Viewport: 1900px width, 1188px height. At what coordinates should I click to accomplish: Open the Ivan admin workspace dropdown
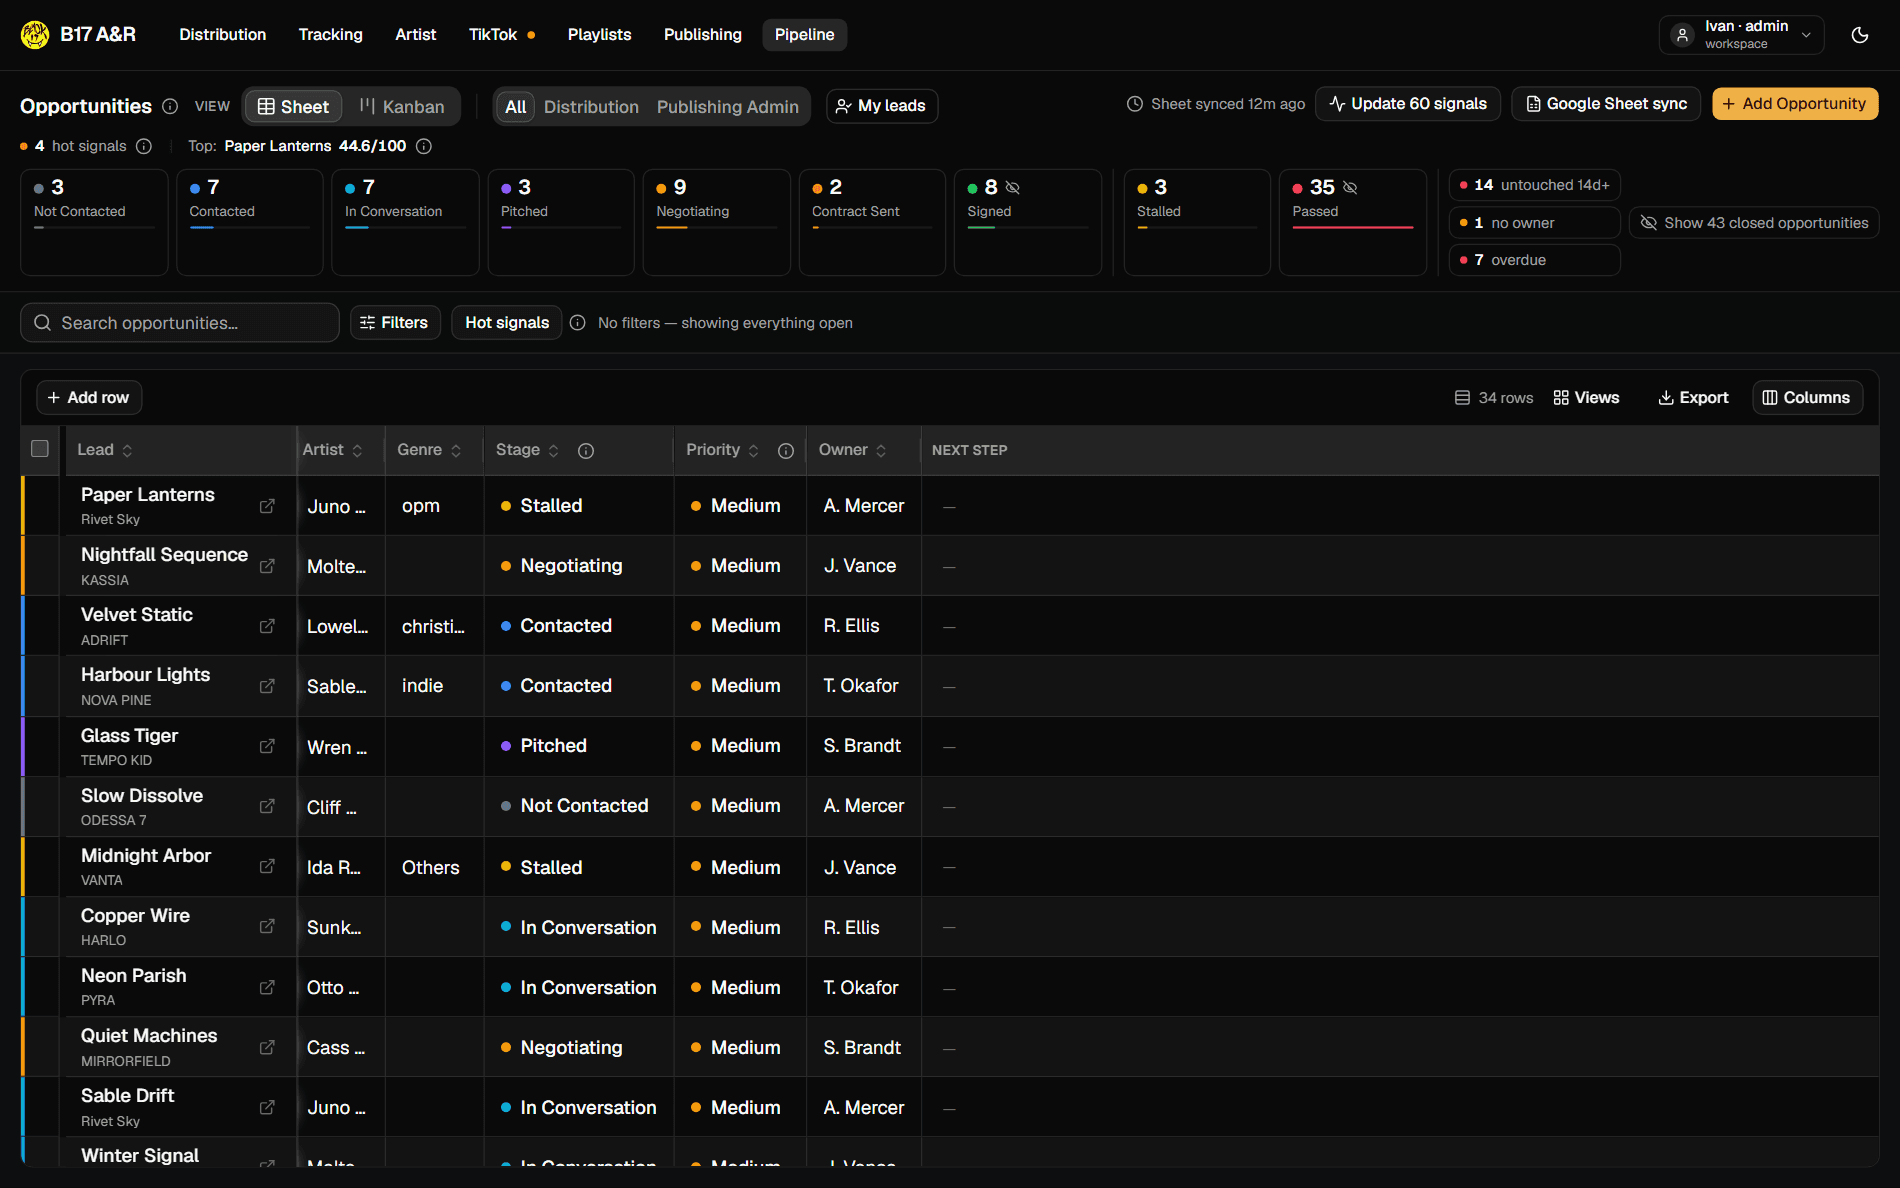click(x=1742, y=35)
